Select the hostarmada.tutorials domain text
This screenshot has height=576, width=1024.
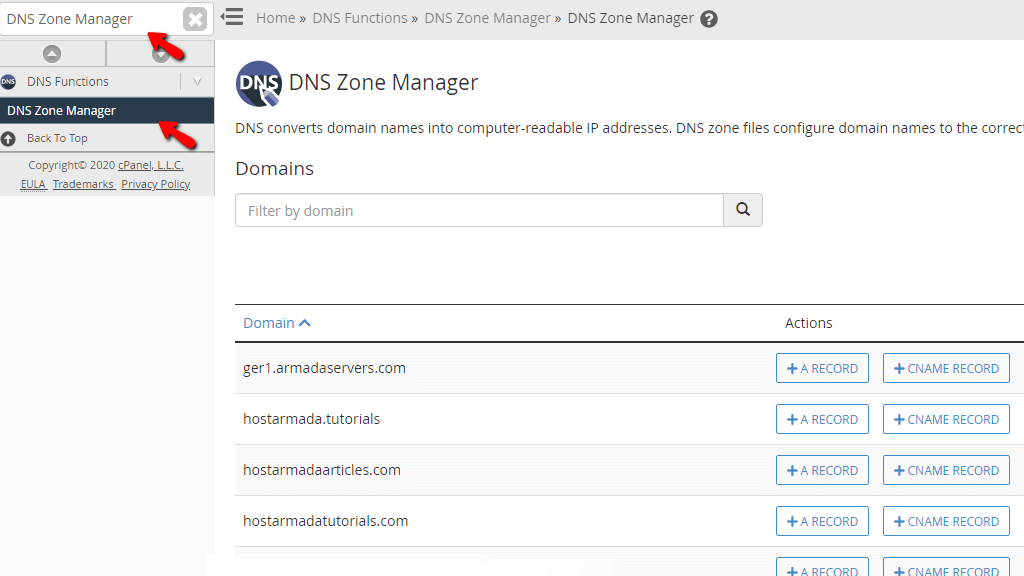[x=312, y=419]
